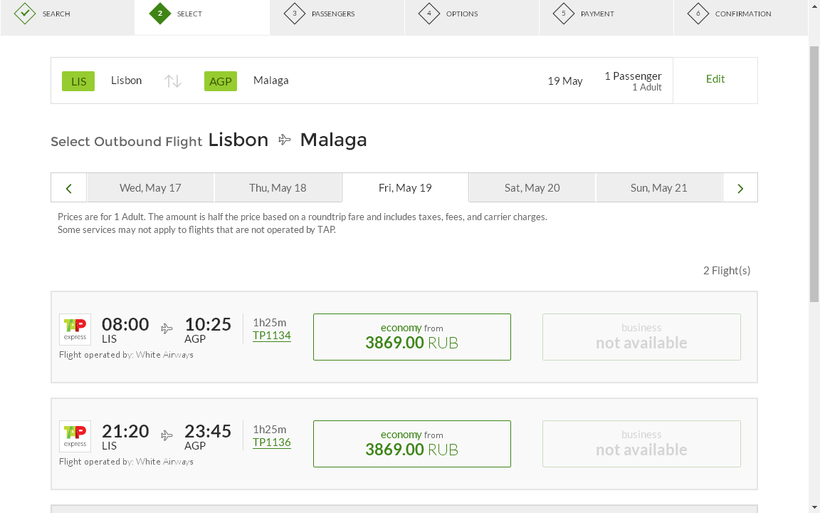Click the Passengers step 3 diamond icon
The width and height of the screenshot is (820, 513).
pos(294,14)
